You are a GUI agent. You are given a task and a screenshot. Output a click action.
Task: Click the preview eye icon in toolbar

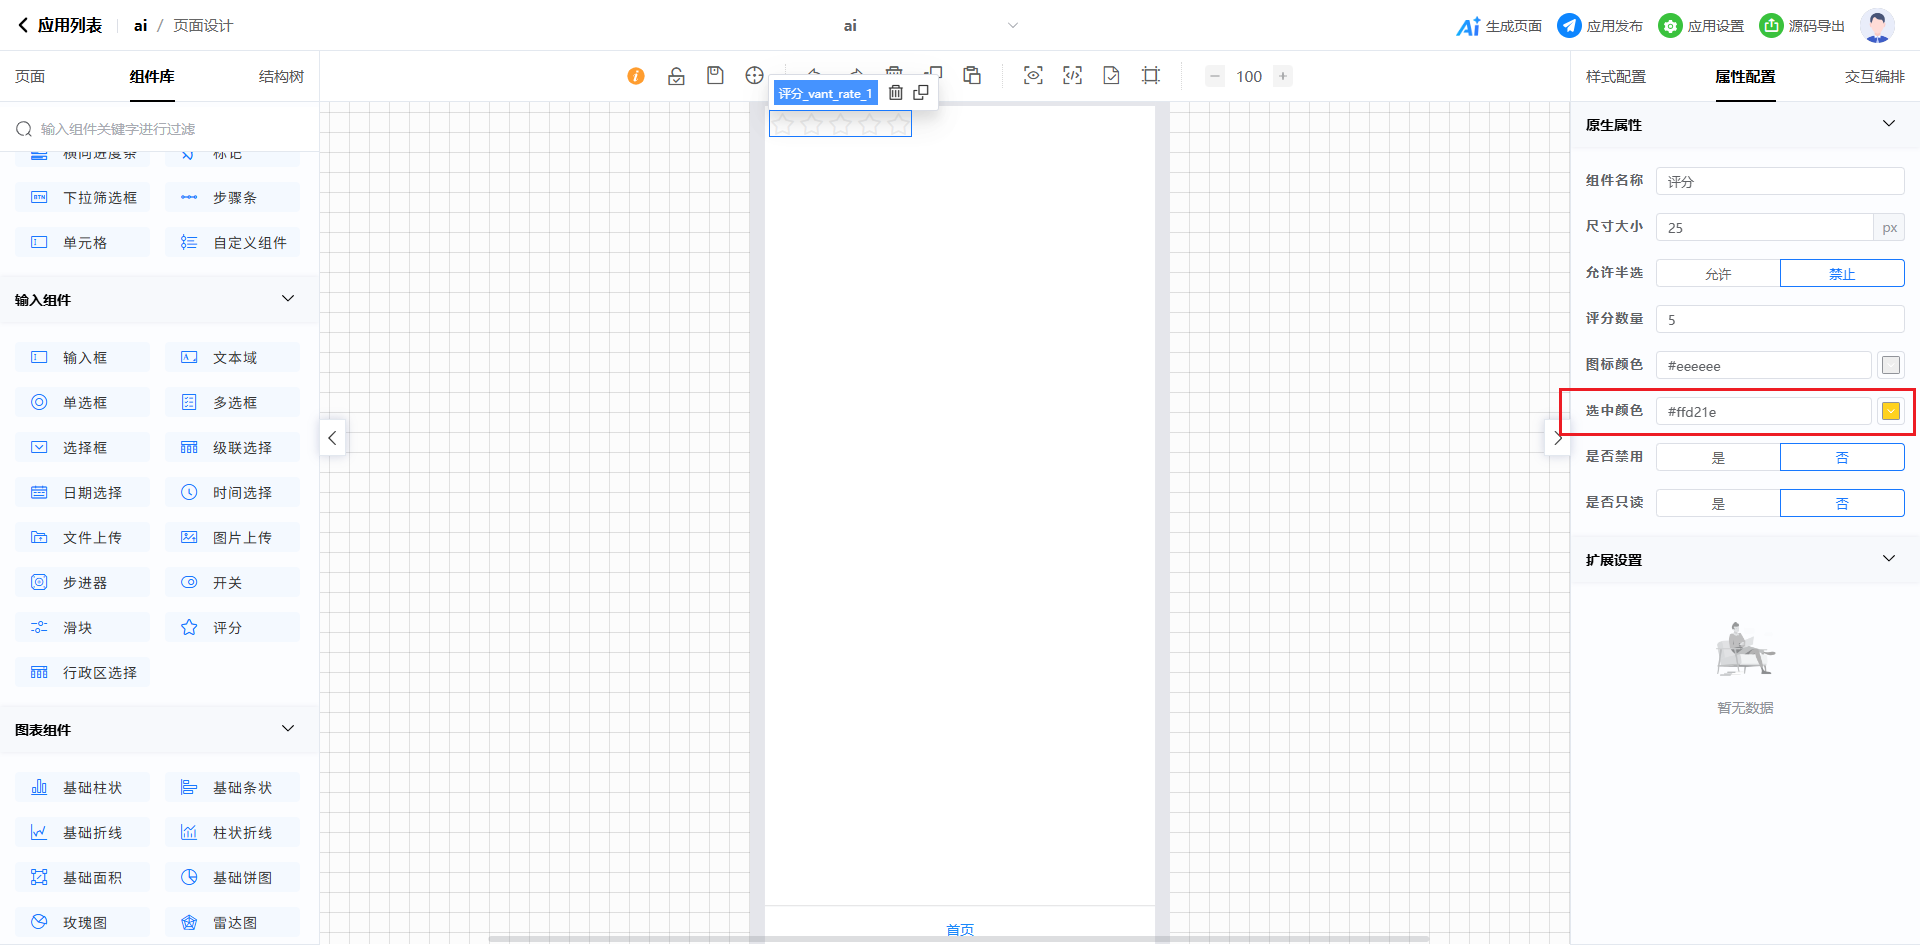click(x=1033, y=76)
